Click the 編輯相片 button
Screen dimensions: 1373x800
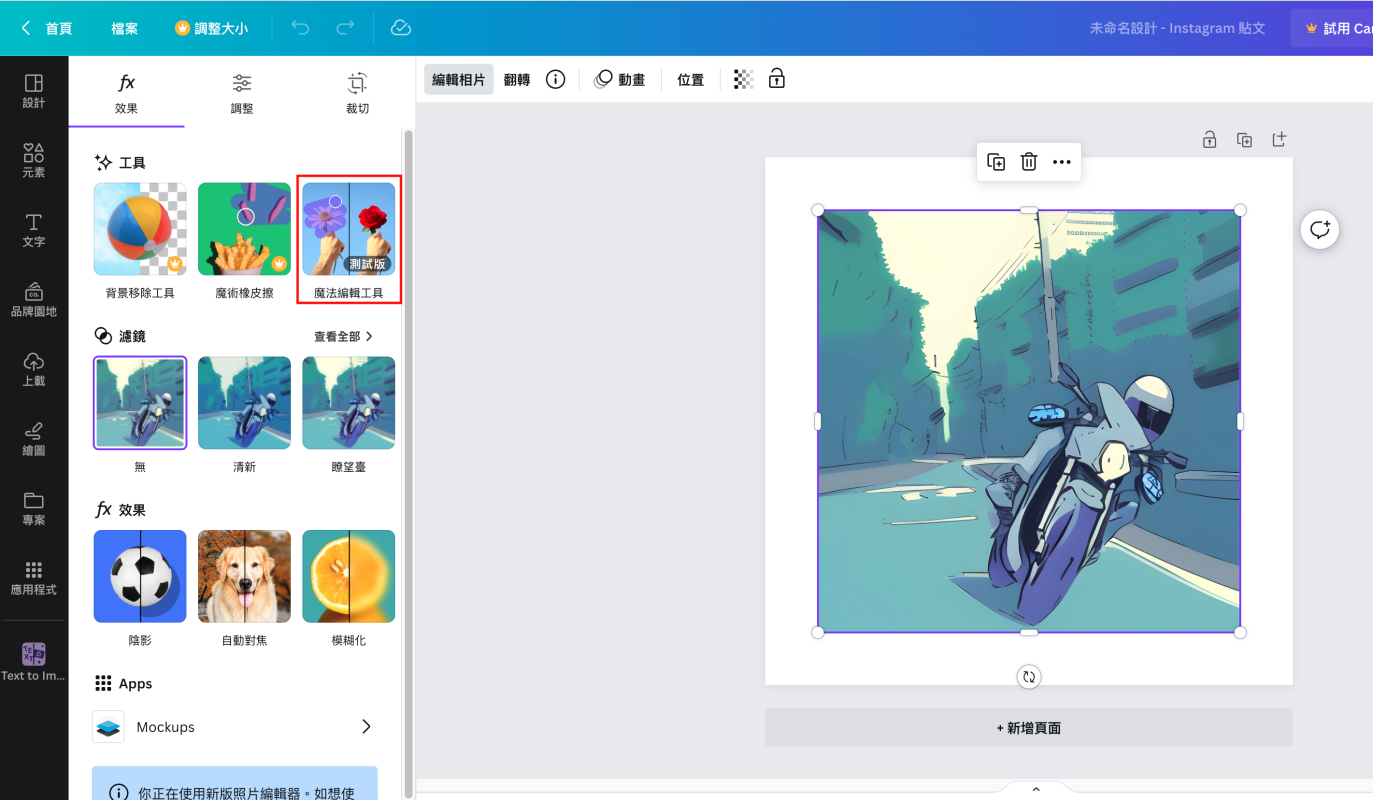pyautogui.click(x=458, y=80)
